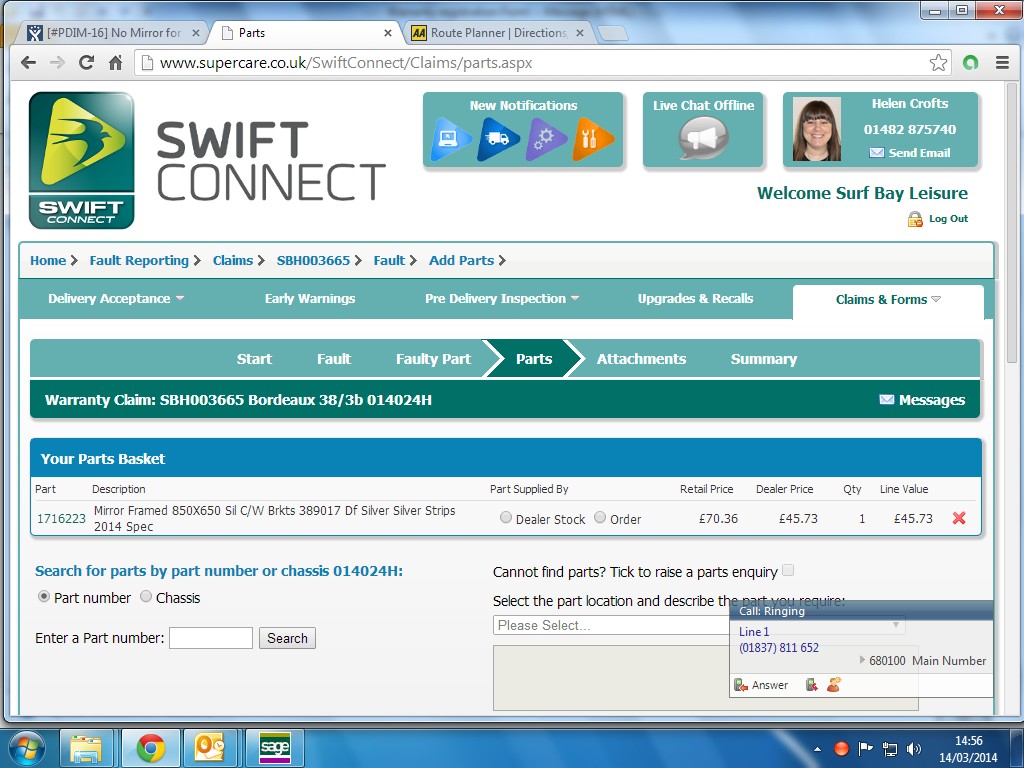
Task: Click the Send Email envelope icon
Action: [876, 153]
